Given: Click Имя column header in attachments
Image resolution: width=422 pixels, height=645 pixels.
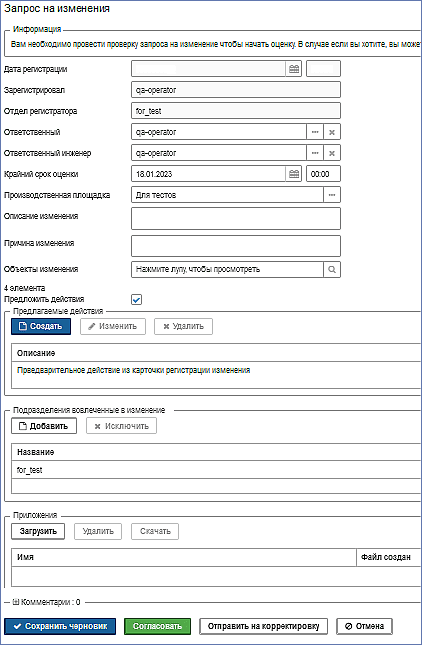Looking at the screenshot, I should click(x=183, y=557).
